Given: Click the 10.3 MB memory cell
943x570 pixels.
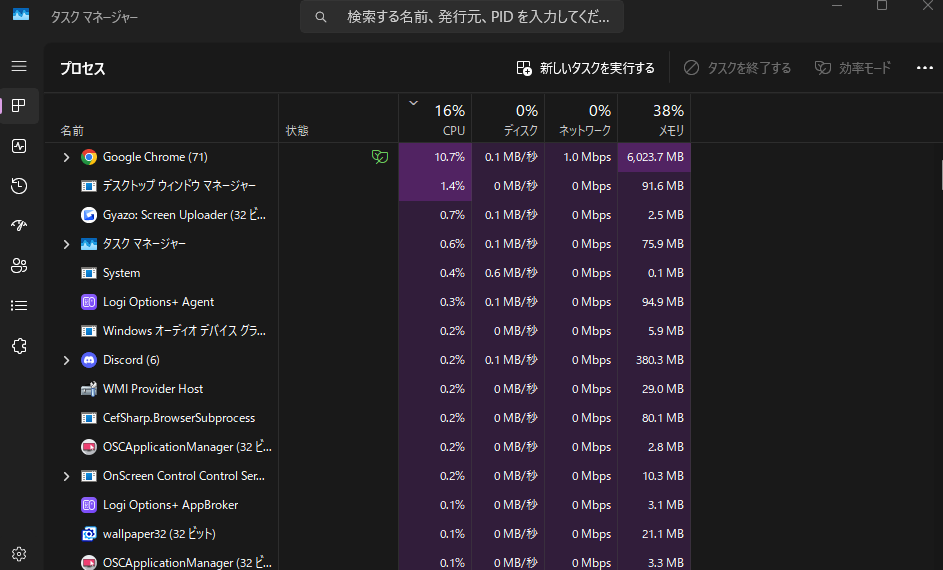Looking at the screenshot, I should (654, 476).
